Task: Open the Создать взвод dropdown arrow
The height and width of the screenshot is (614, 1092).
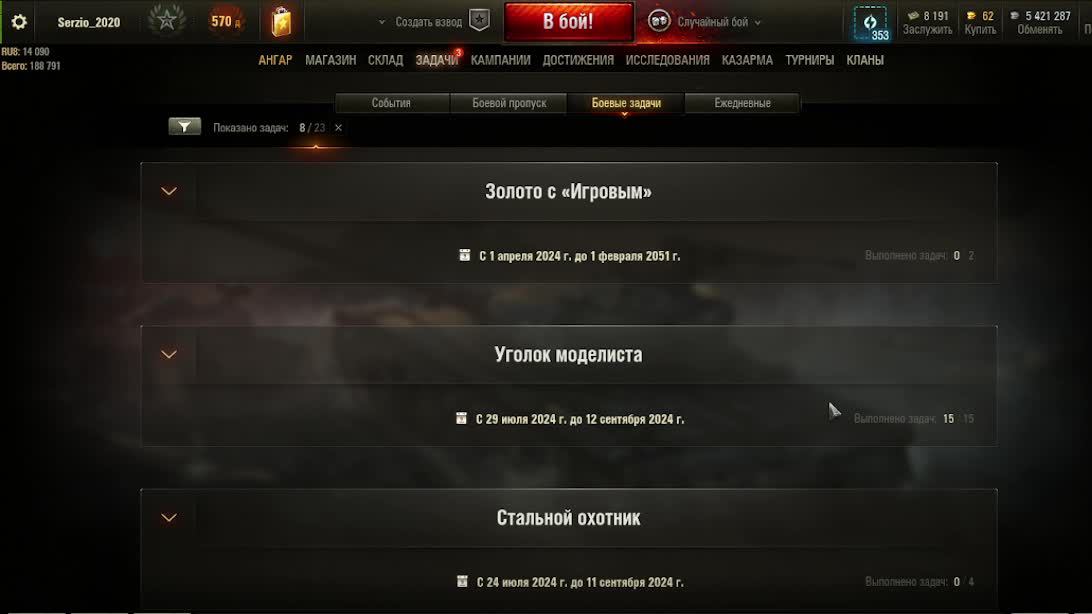Action: click(x=382, y=22)
